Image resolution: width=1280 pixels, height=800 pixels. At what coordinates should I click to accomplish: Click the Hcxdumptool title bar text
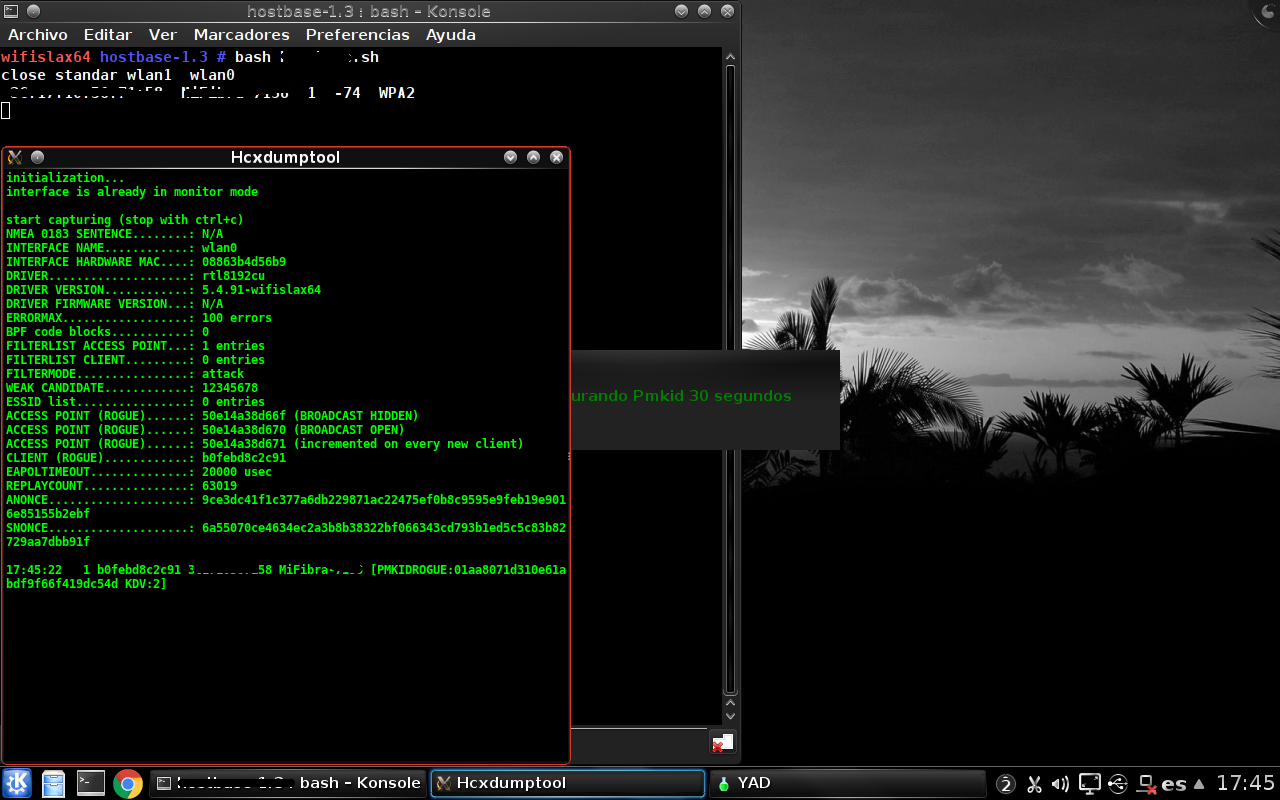point(285,157)
